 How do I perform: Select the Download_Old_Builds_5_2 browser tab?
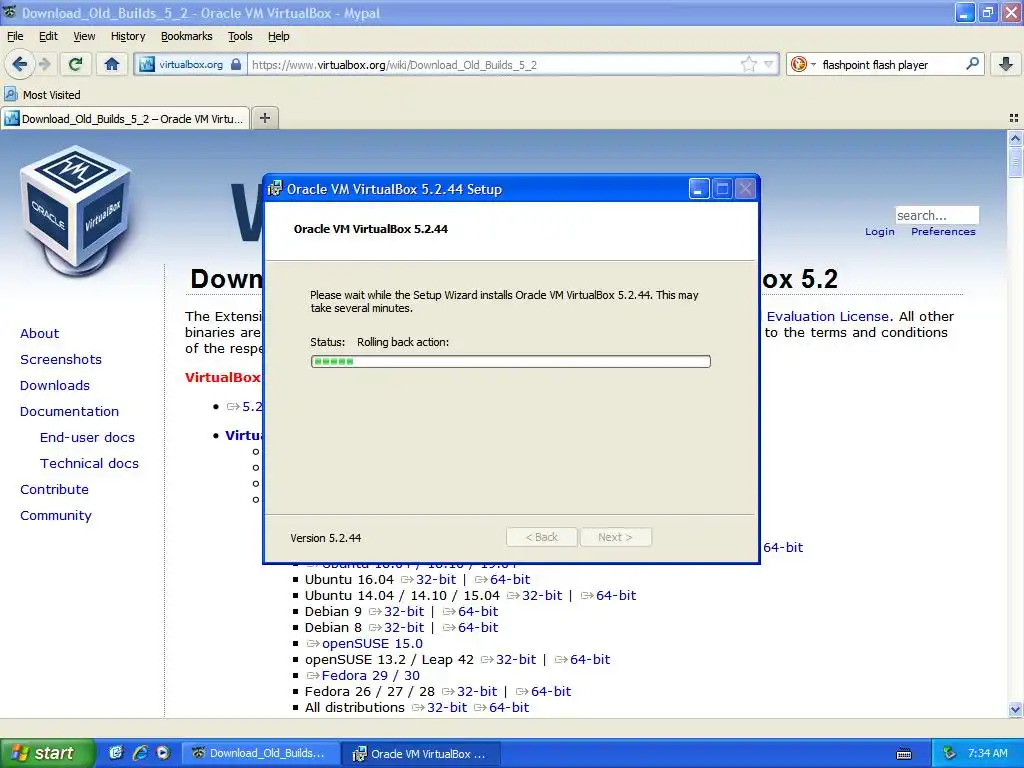point(125,119)
